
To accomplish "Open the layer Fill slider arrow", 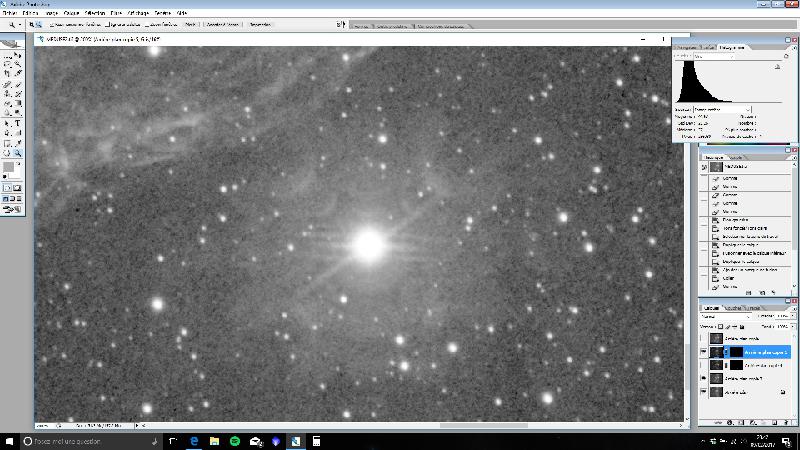I will [x=792, y=327].
